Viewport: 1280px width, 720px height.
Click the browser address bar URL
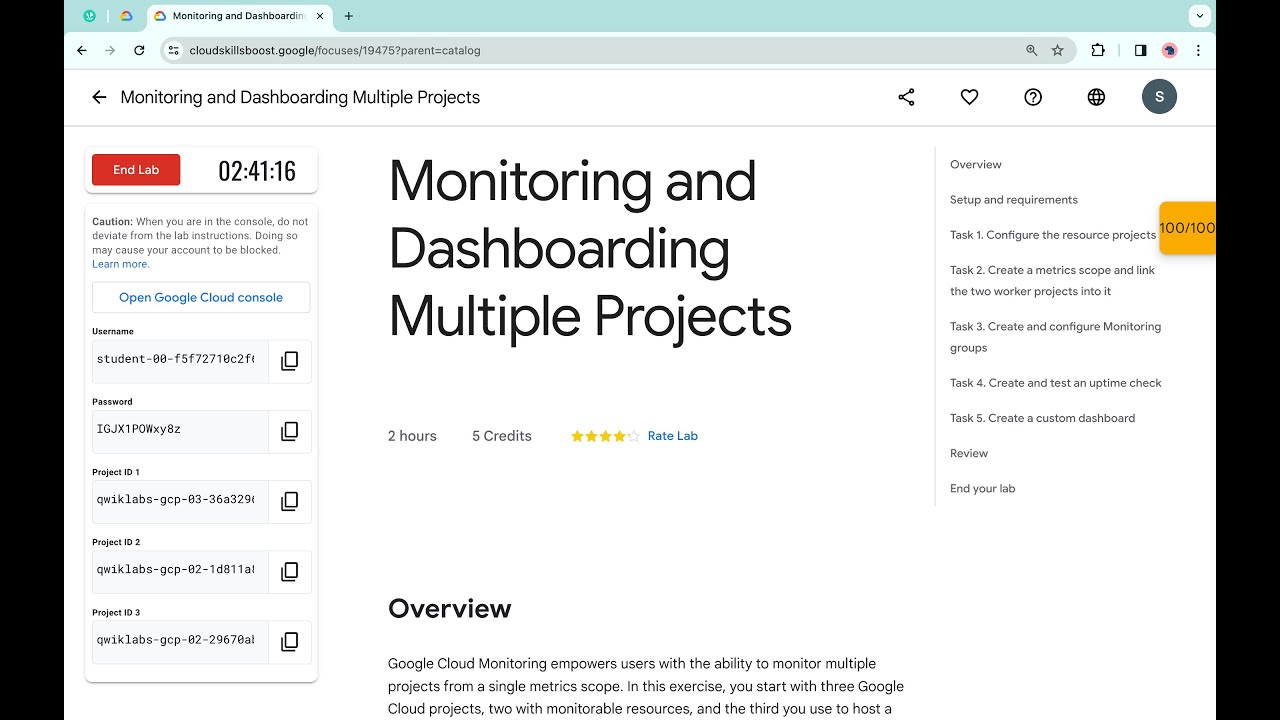(335, 50)
